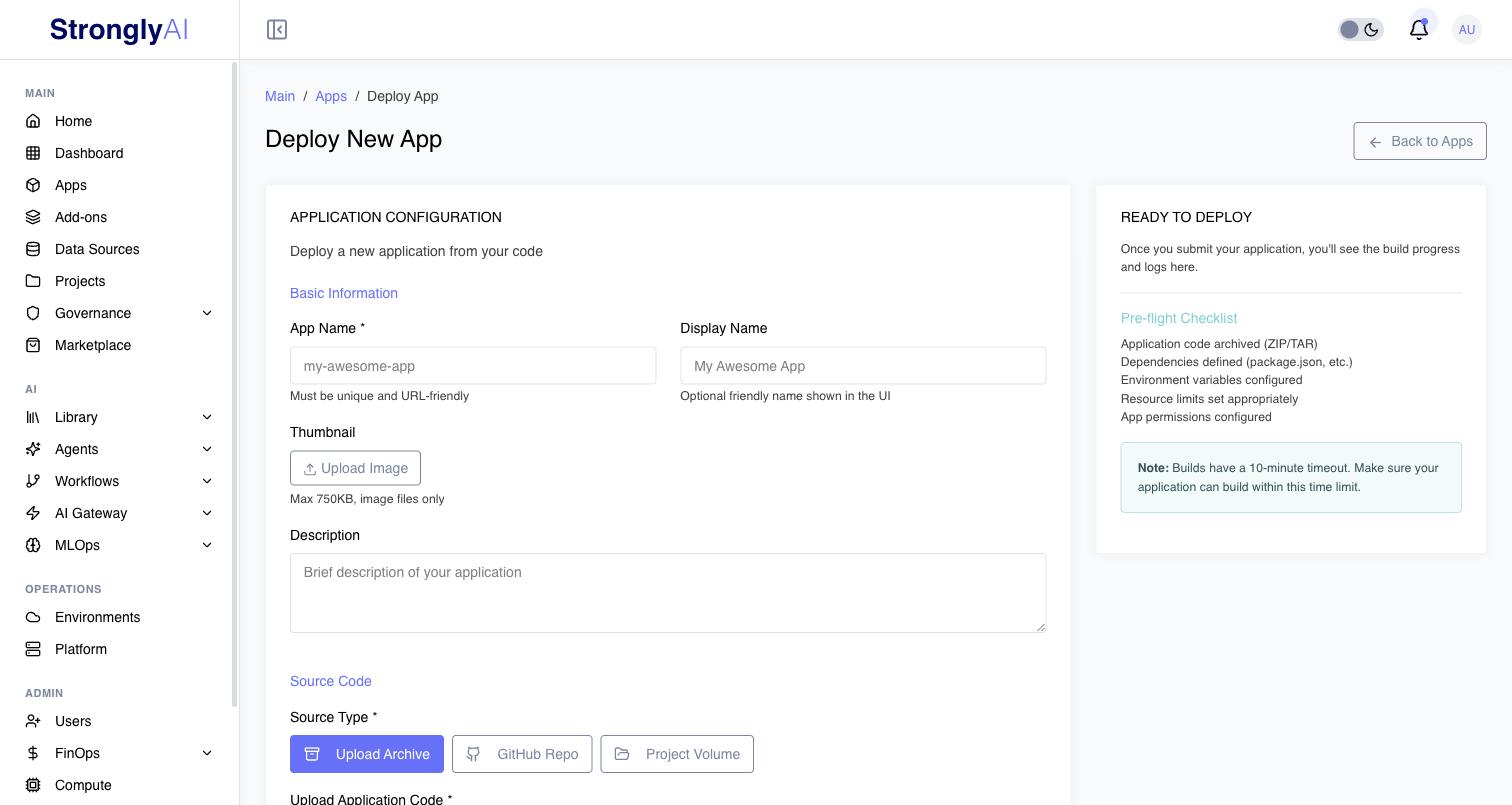Focus the Display Name input field
Image resolution: width=1512 pixels, height=805 pixels.
863,366
